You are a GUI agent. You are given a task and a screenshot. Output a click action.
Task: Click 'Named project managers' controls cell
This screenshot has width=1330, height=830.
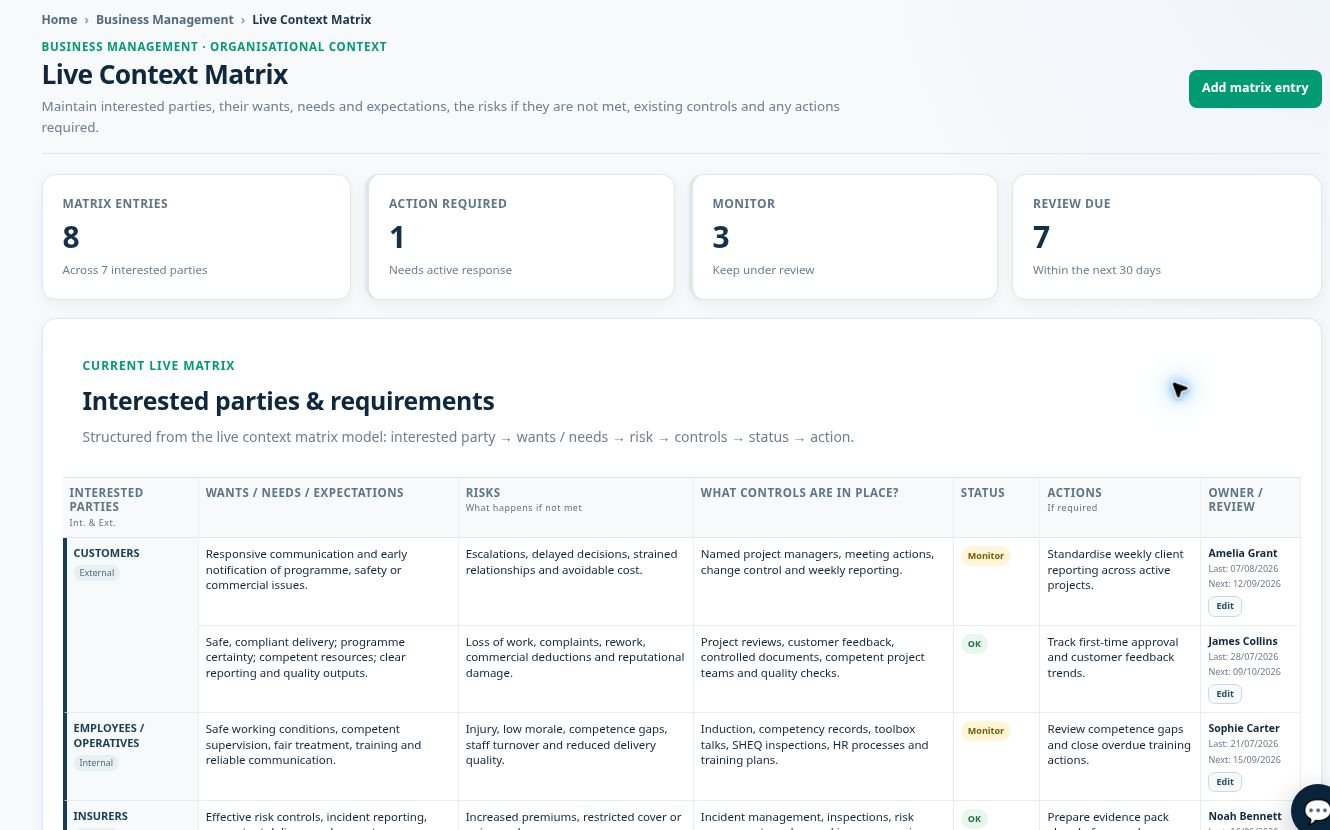click(x=822, y=582)
